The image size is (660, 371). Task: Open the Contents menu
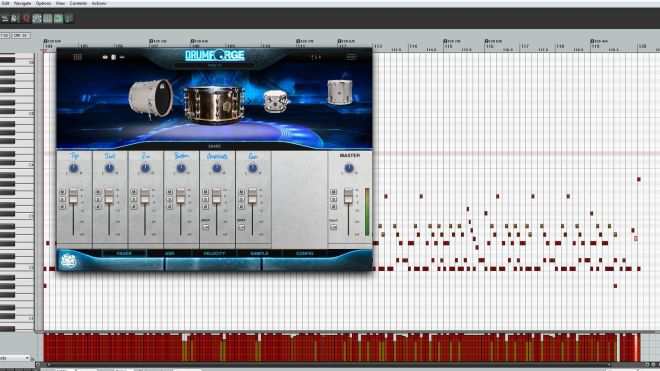pos(78,3)
